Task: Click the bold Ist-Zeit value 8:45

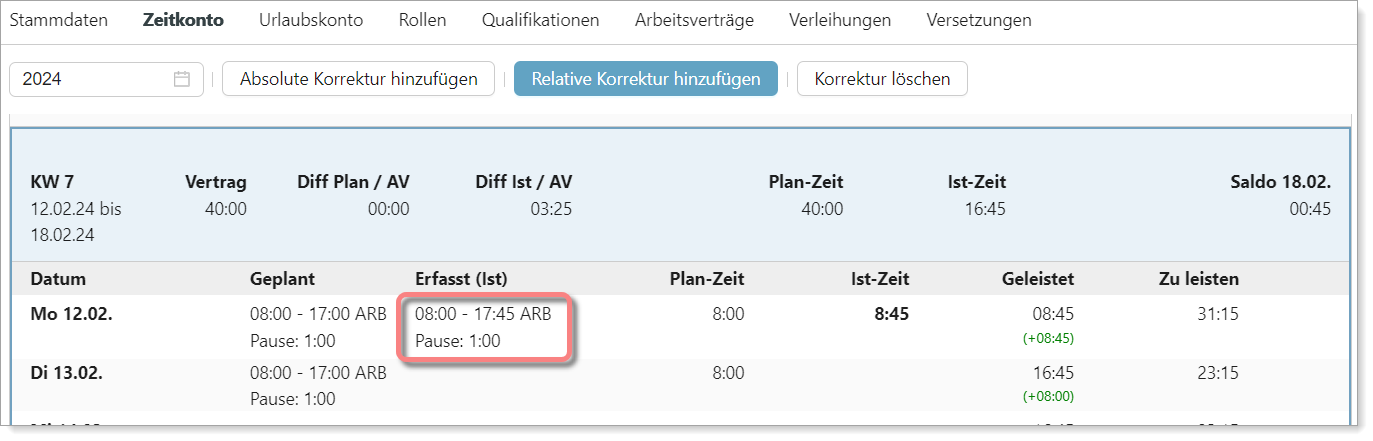Action: pos(892,314)
